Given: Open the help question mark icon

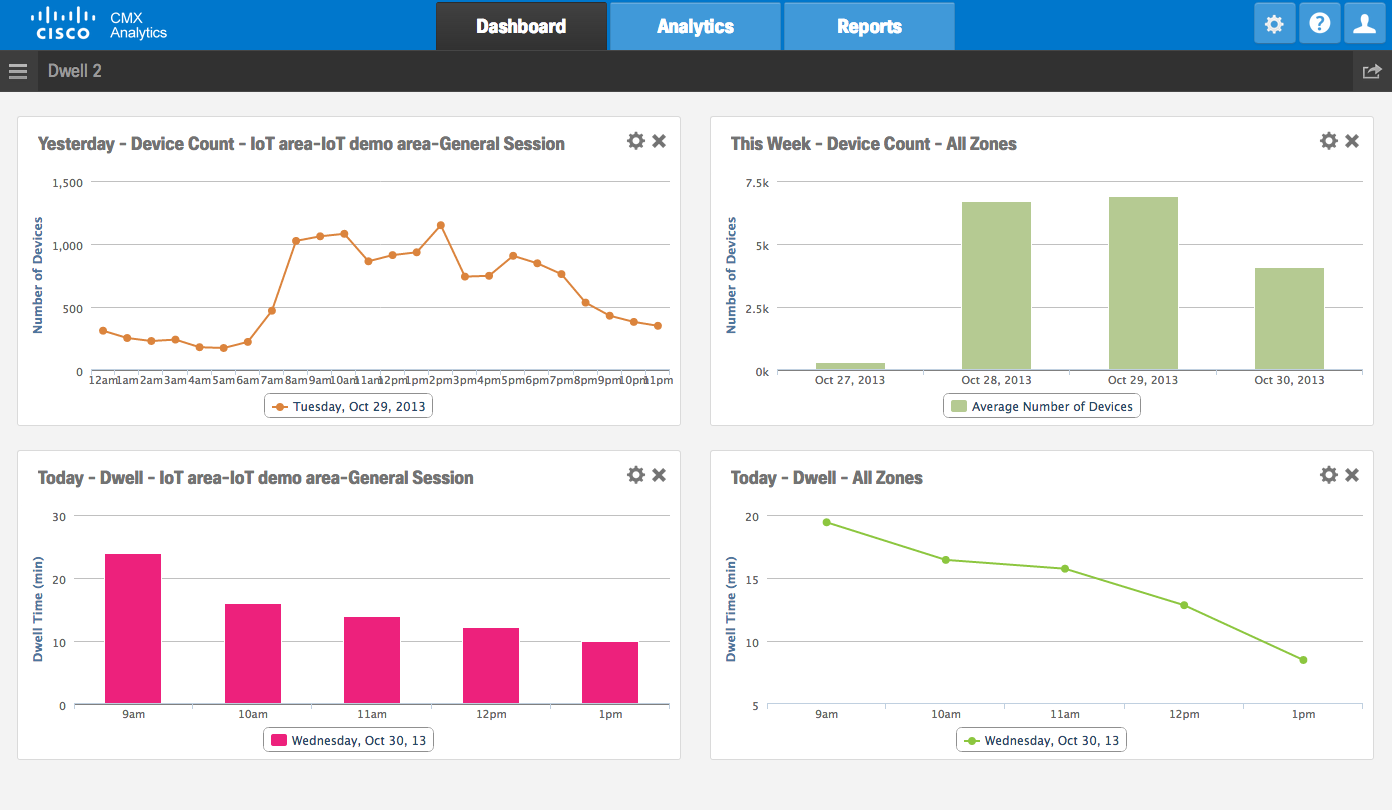Looking at the screenshot, I should pos(1319,24).
